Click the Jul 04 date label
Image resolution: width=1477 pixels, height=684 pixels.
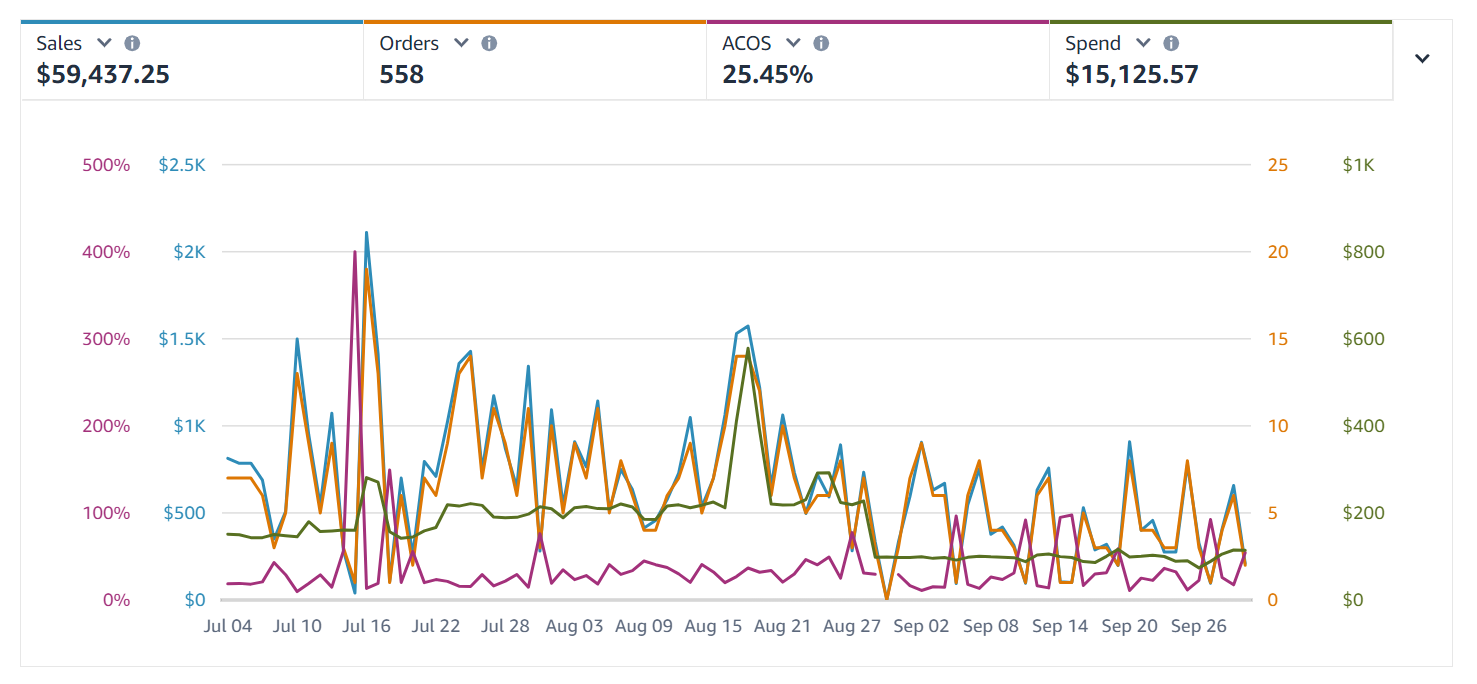pos(227,627)
